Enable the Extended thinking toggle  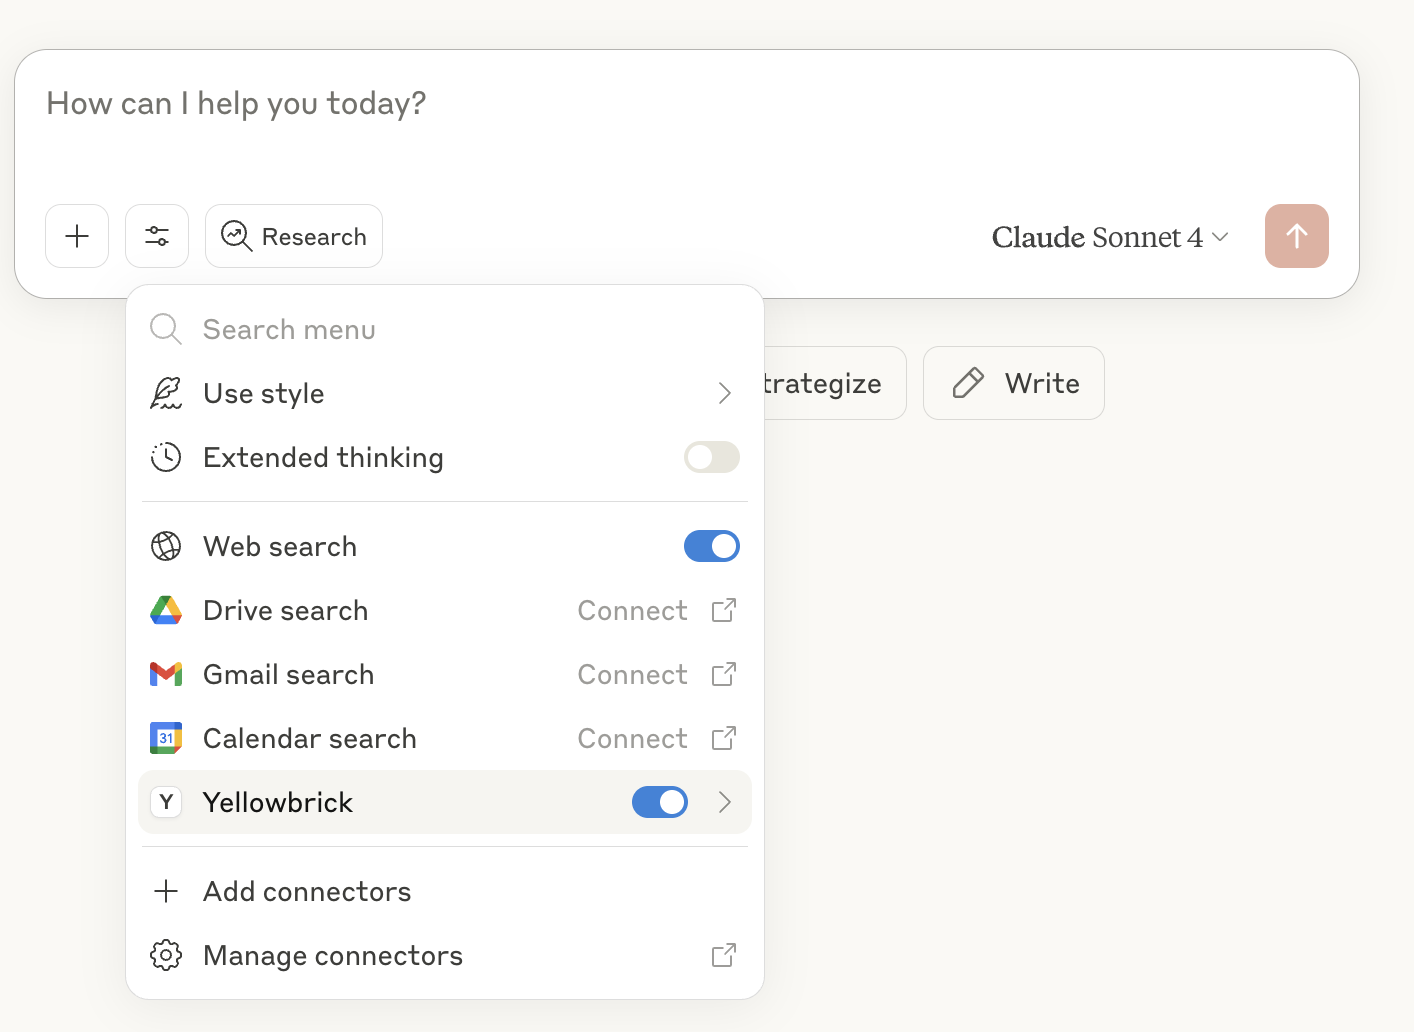(711, 457)
